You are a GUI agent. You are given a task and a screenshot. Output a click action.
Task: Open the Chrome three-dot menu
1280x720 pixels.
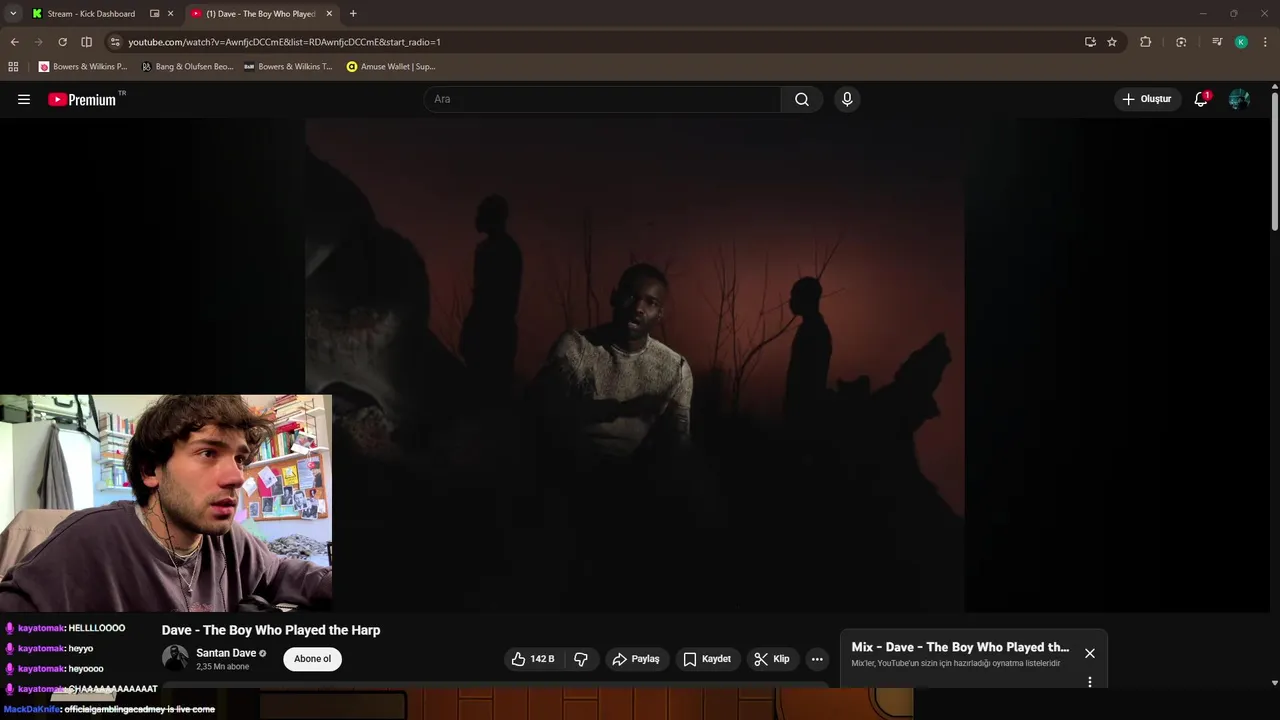coord(1265,42)
